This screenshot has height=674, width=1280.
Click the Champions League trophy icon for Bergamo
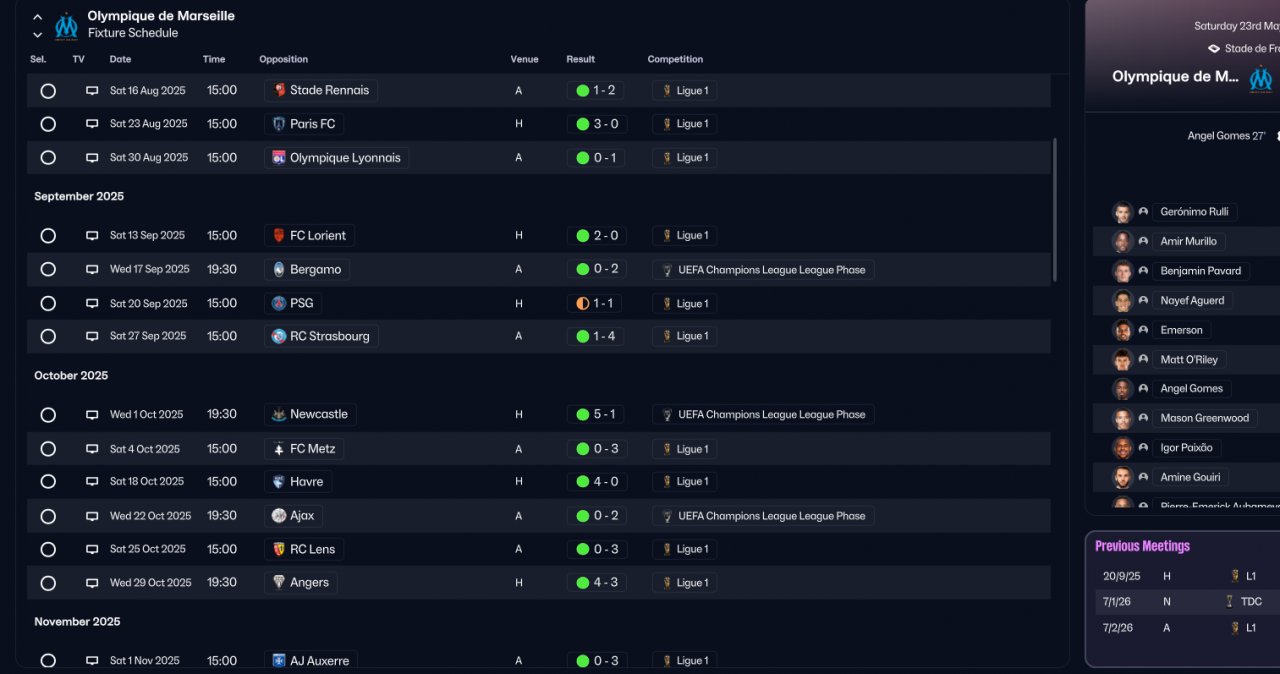(x=667, y=270)
